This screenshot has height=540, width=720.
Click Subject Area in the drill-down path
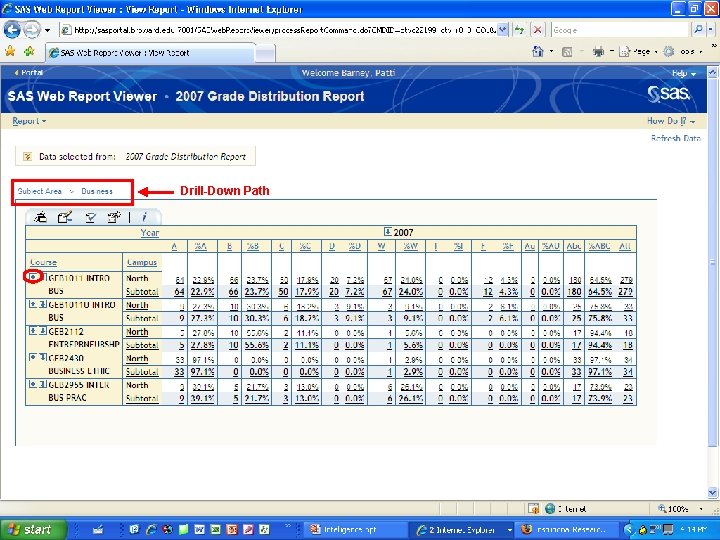point(39,191)
